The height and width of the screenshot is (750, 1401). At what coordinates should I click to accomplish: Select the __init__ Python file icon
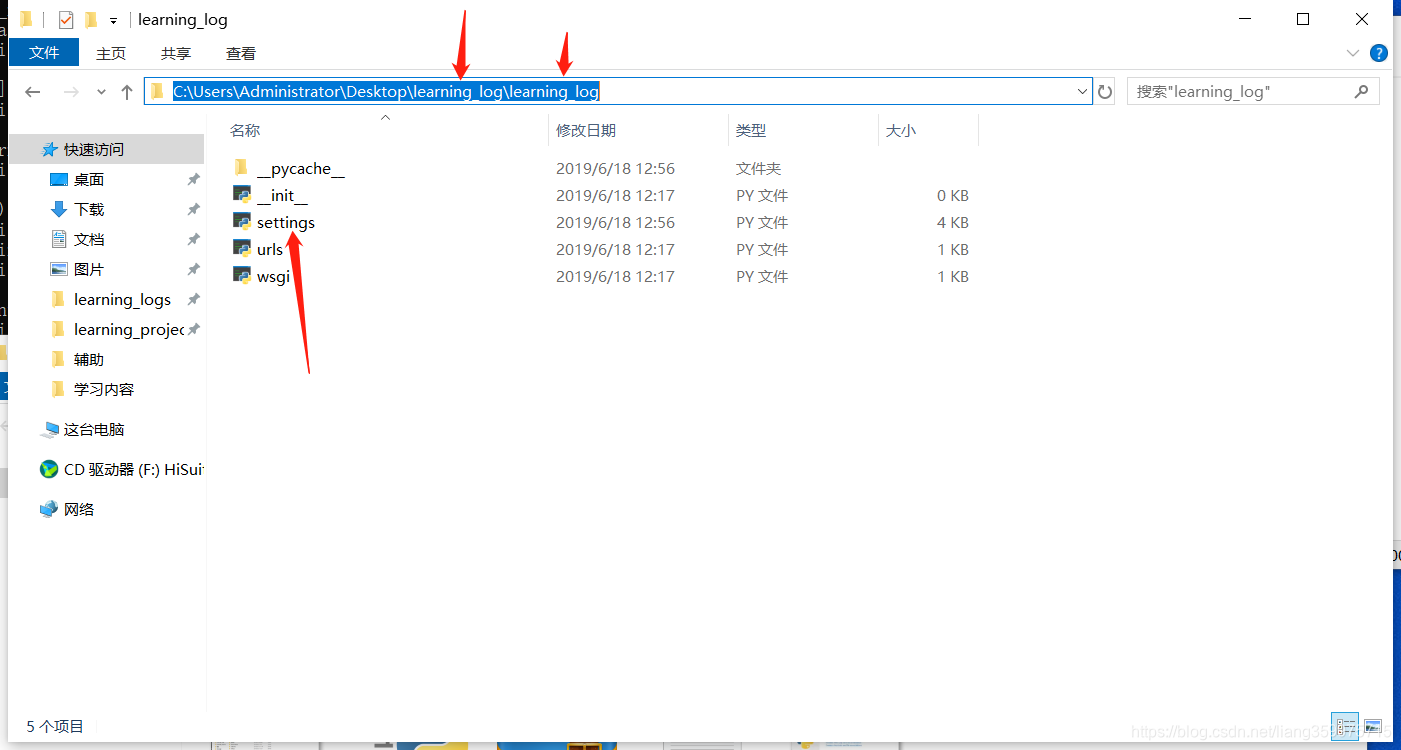coord(242,195)
